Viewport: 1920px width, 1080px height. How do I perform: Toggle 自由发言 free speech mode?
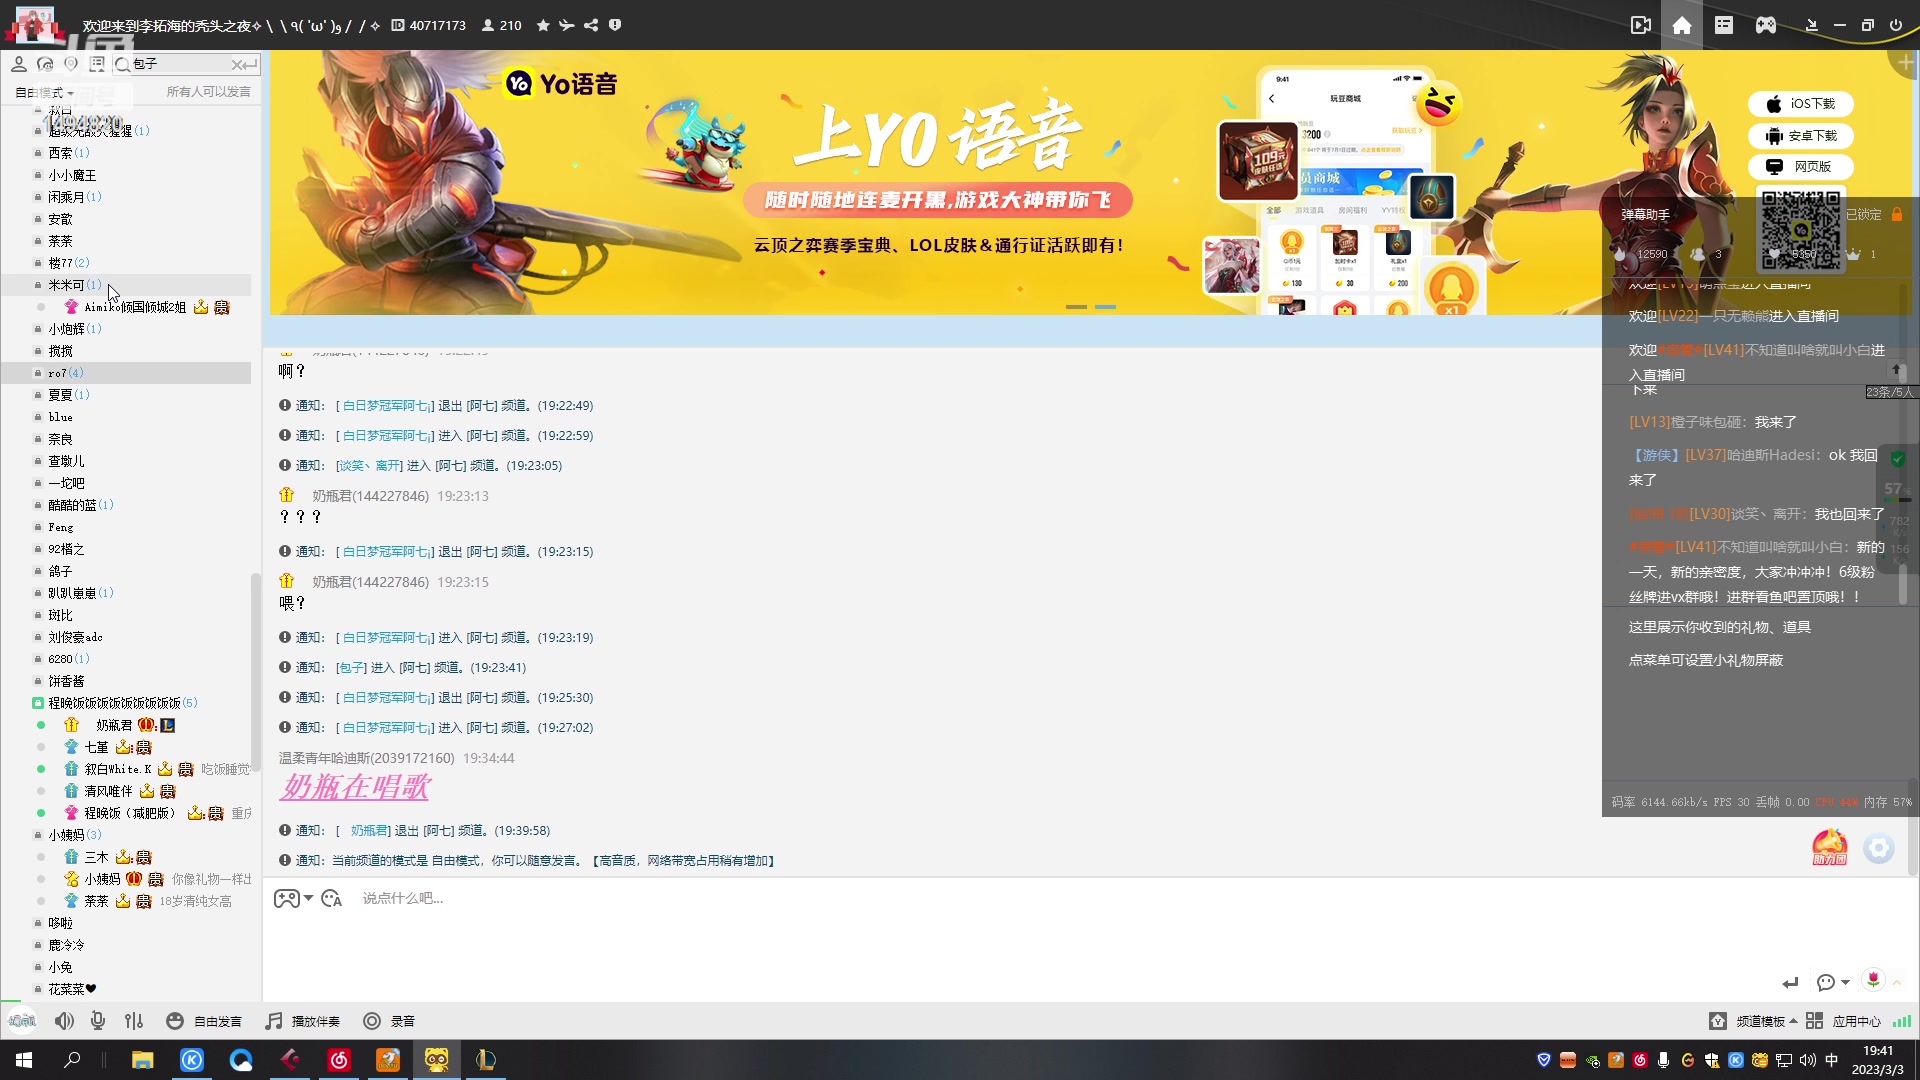[x=204, y=1021]
